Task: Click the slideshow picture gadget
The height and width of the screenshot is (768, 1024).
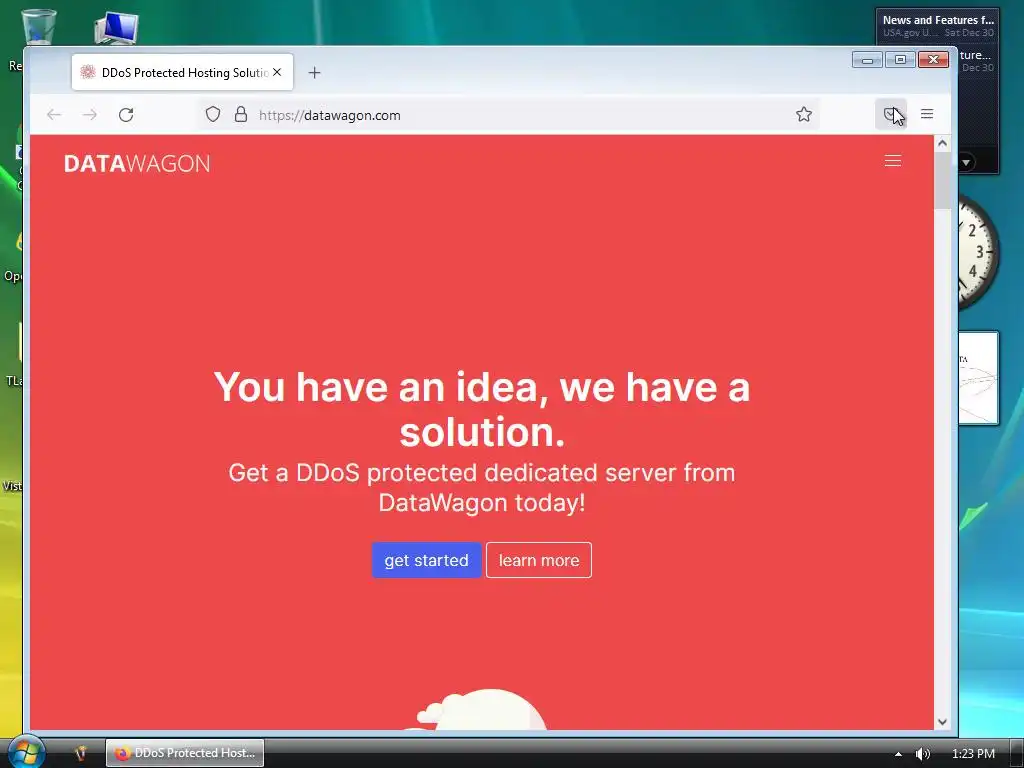Action: pyautogui.click(x=978, y=378)
